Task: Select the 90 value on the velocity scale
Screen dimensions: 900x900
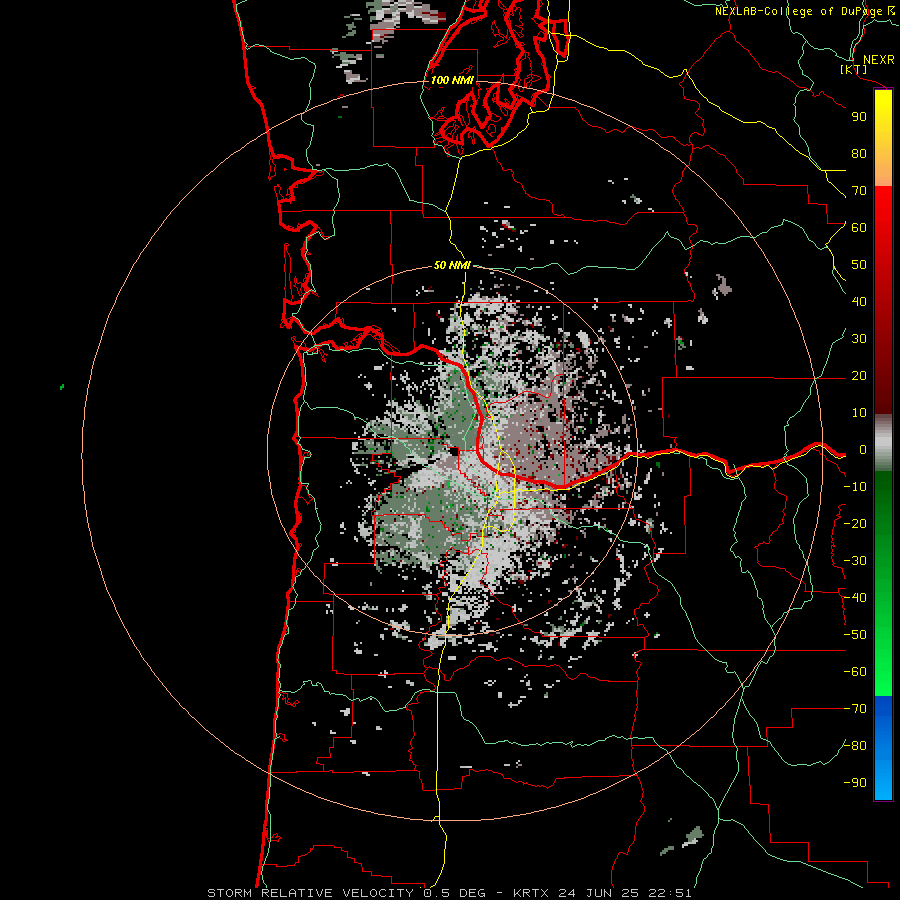Action: (859, 117)
